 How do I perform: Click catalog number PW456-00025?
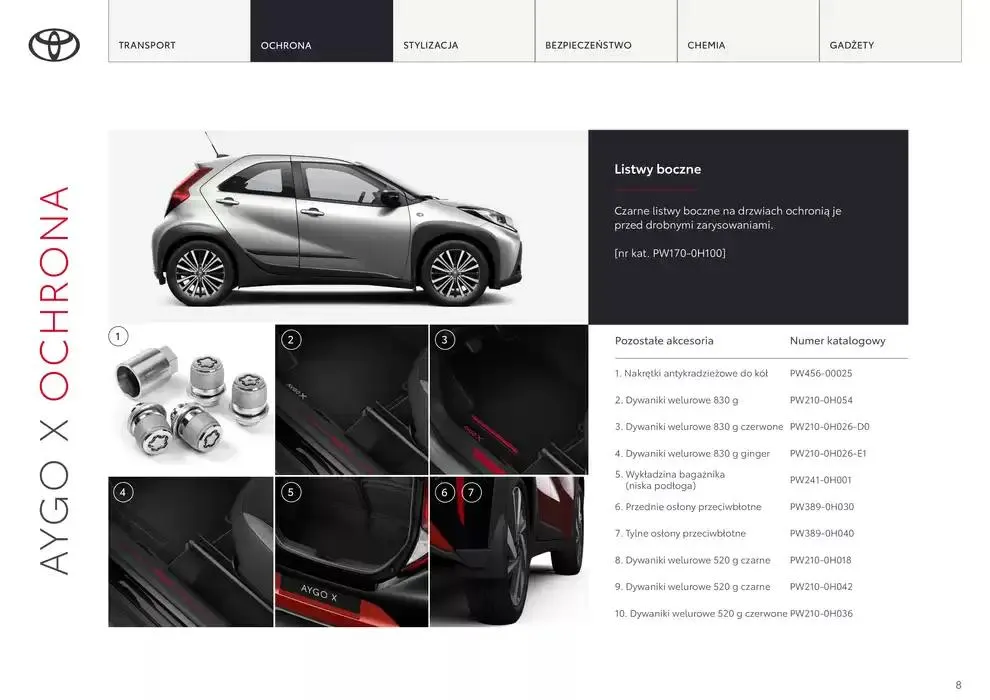[820, 373]
